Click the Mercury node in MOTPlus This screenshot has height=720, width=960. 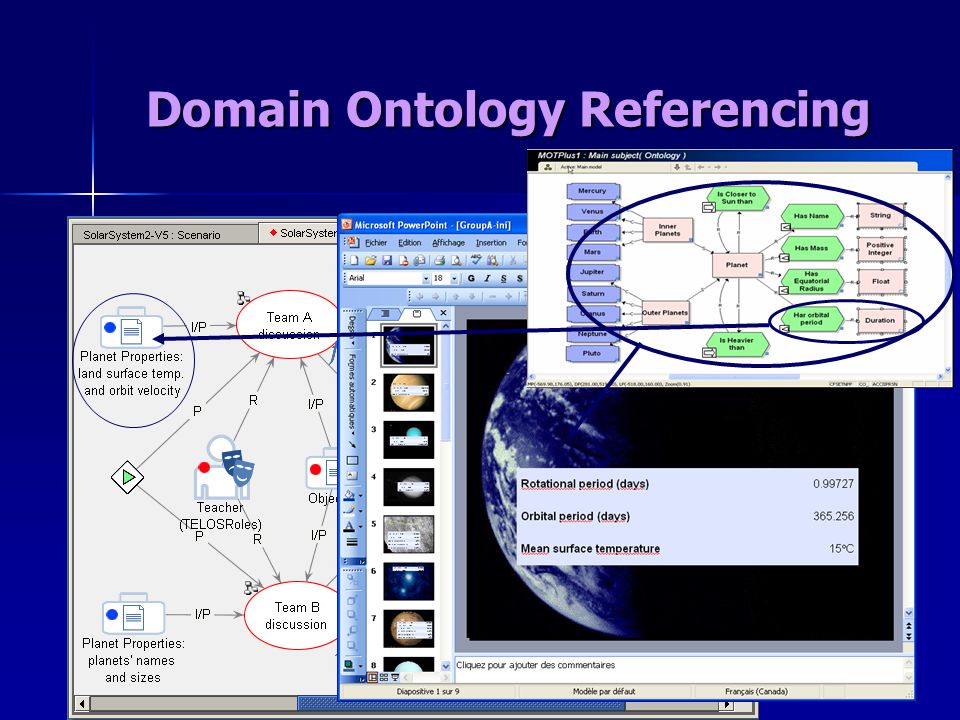(592, 191)
